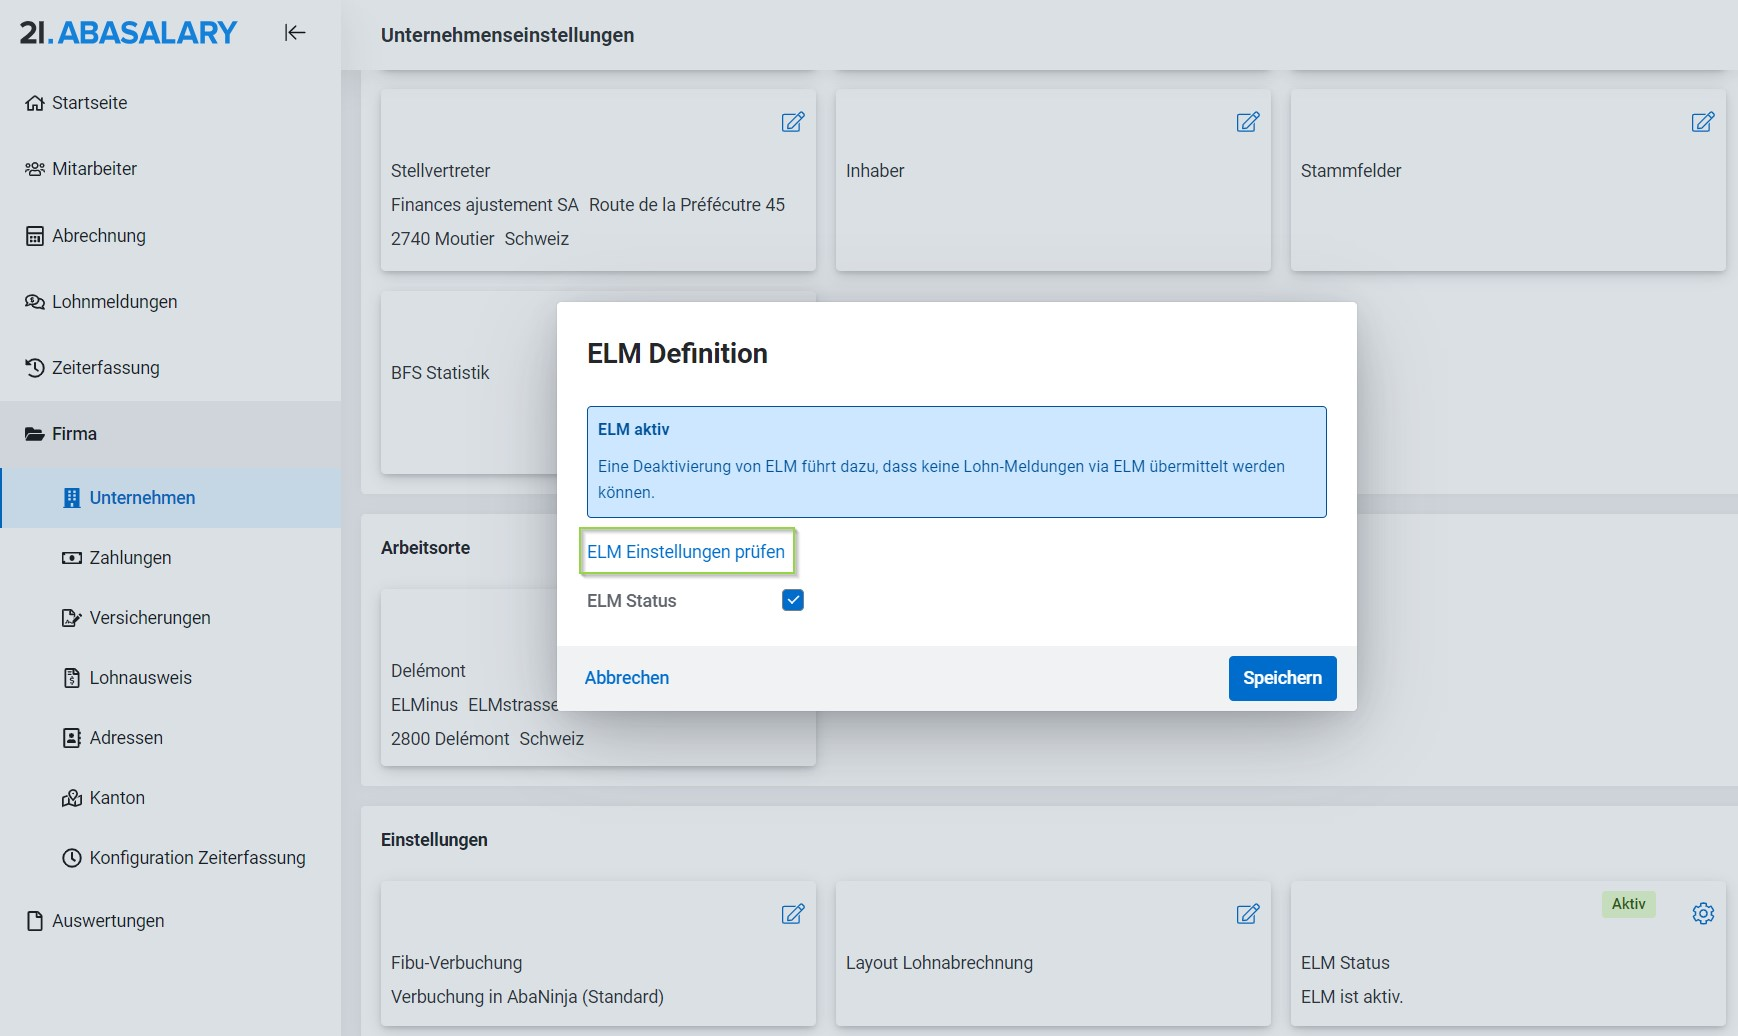Uncheck the ELM Status checkbox

(x=793, y=600)
